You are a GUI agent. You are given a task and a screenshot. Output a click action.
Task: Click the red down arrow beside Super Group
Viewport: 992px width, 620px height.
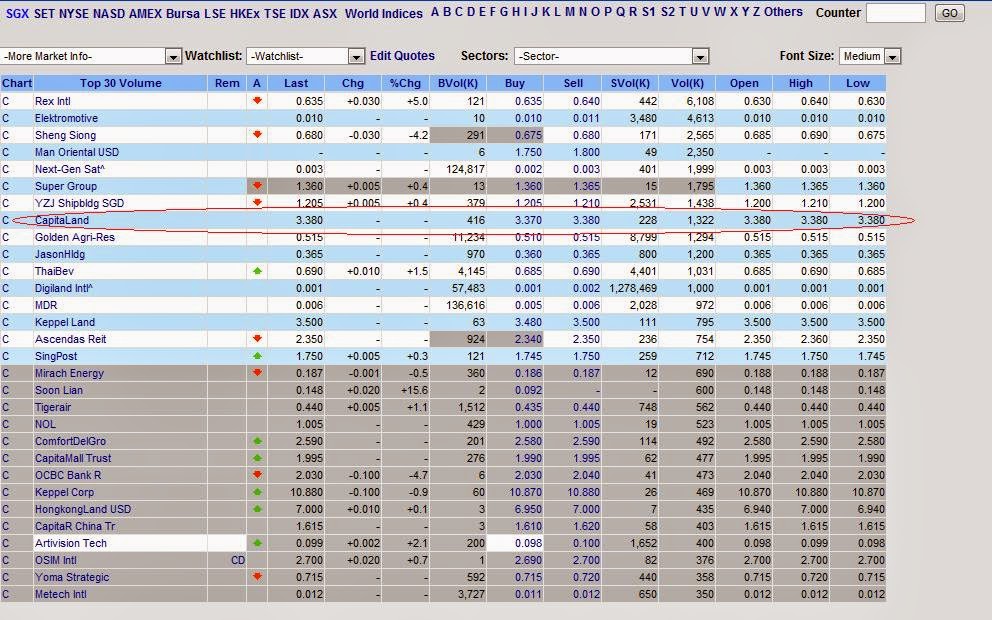coord(256,186)
